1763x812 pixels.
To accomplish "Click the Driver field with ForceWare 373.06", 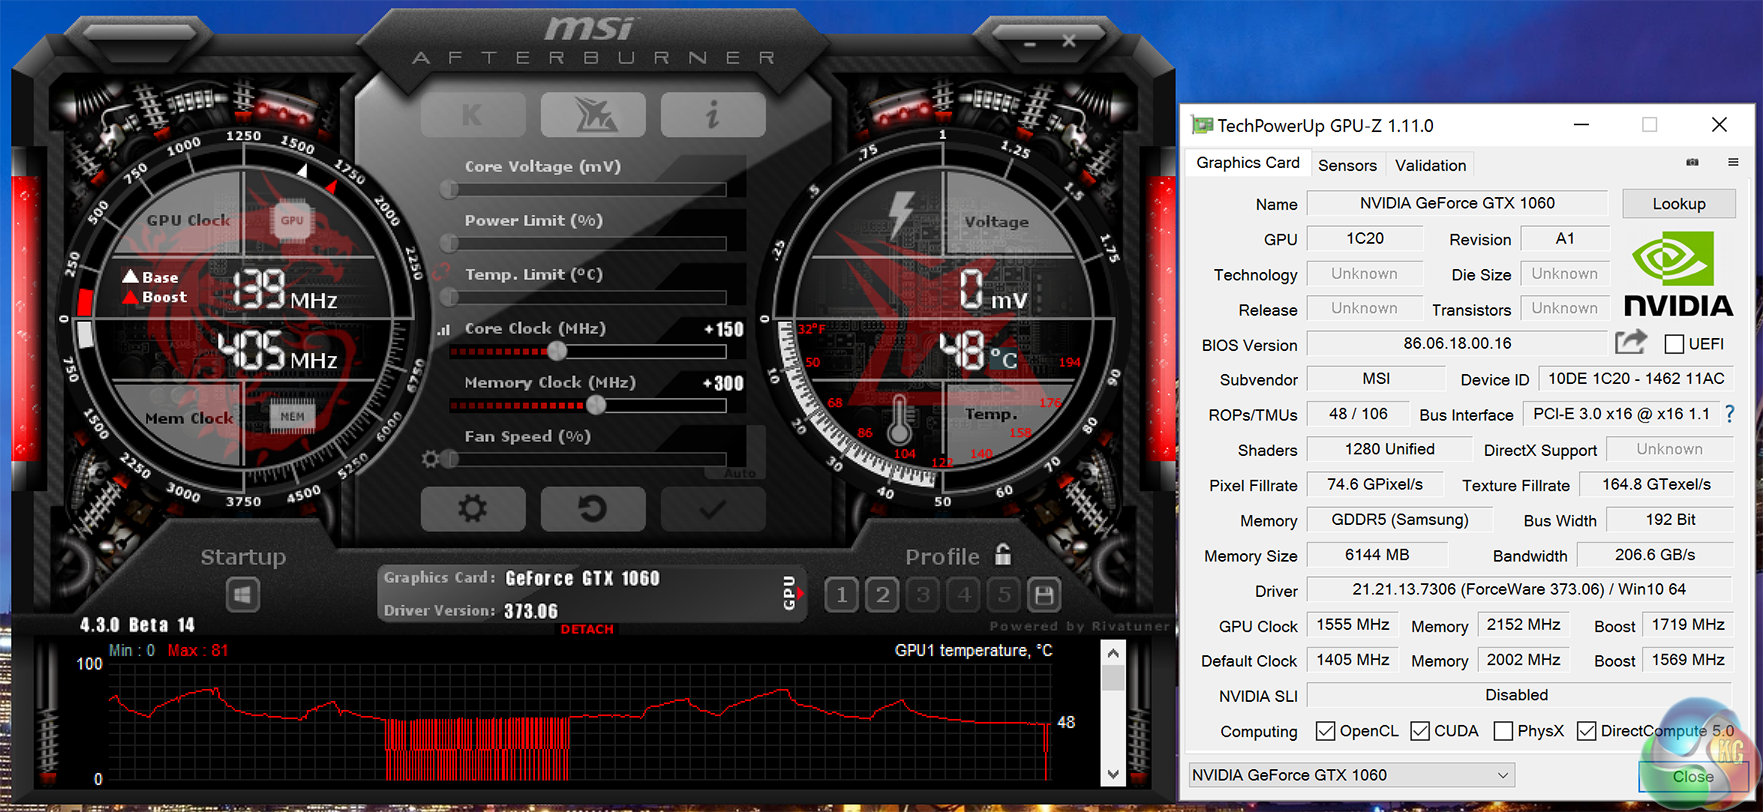I will click(1519, 589).
